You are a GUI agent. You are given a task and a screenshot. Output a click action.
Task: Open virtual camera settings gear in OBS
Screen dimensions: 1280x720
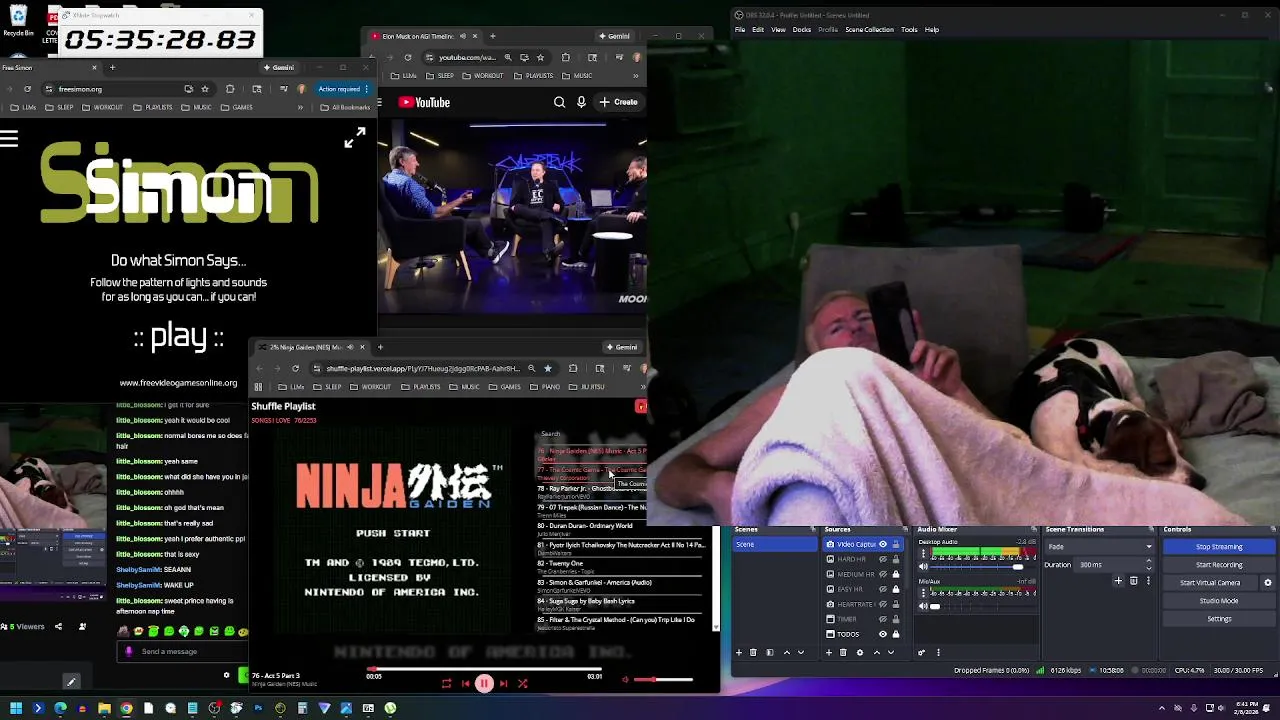pos(1268,583)
